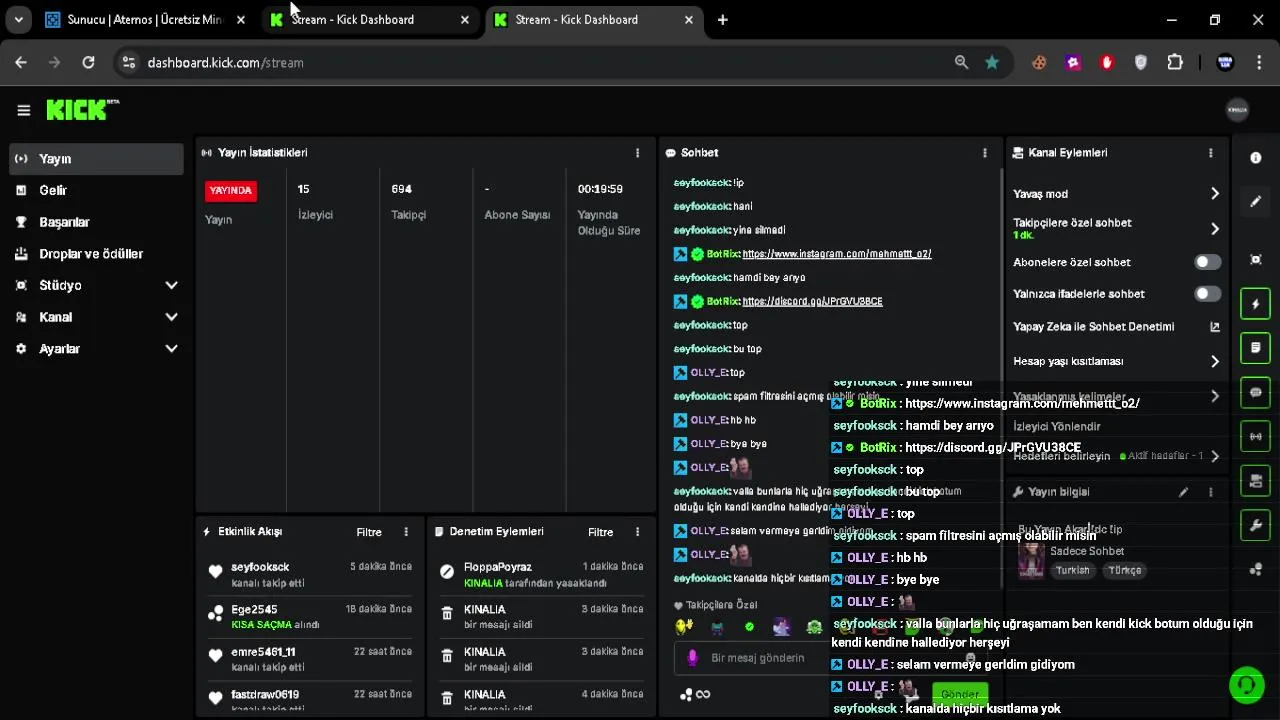1280x720 pixels.
Task: Open the instagram.com/mehmettt_o2 chat link
Action: point(837,254)
